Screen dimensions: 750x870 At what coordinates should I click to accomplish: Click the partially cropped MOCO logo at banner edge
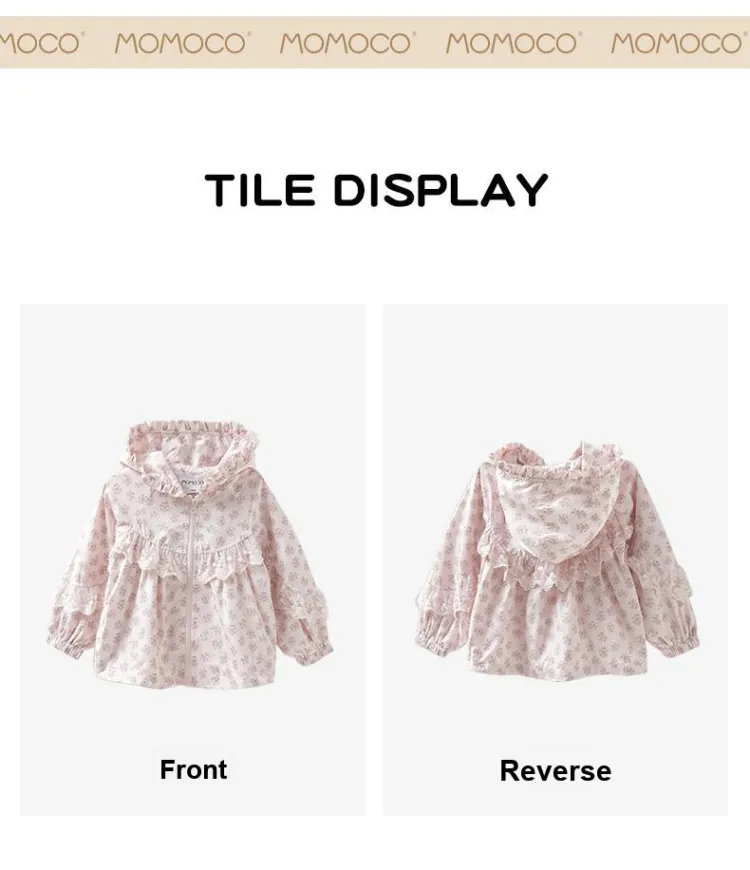(x=39, y=43)
